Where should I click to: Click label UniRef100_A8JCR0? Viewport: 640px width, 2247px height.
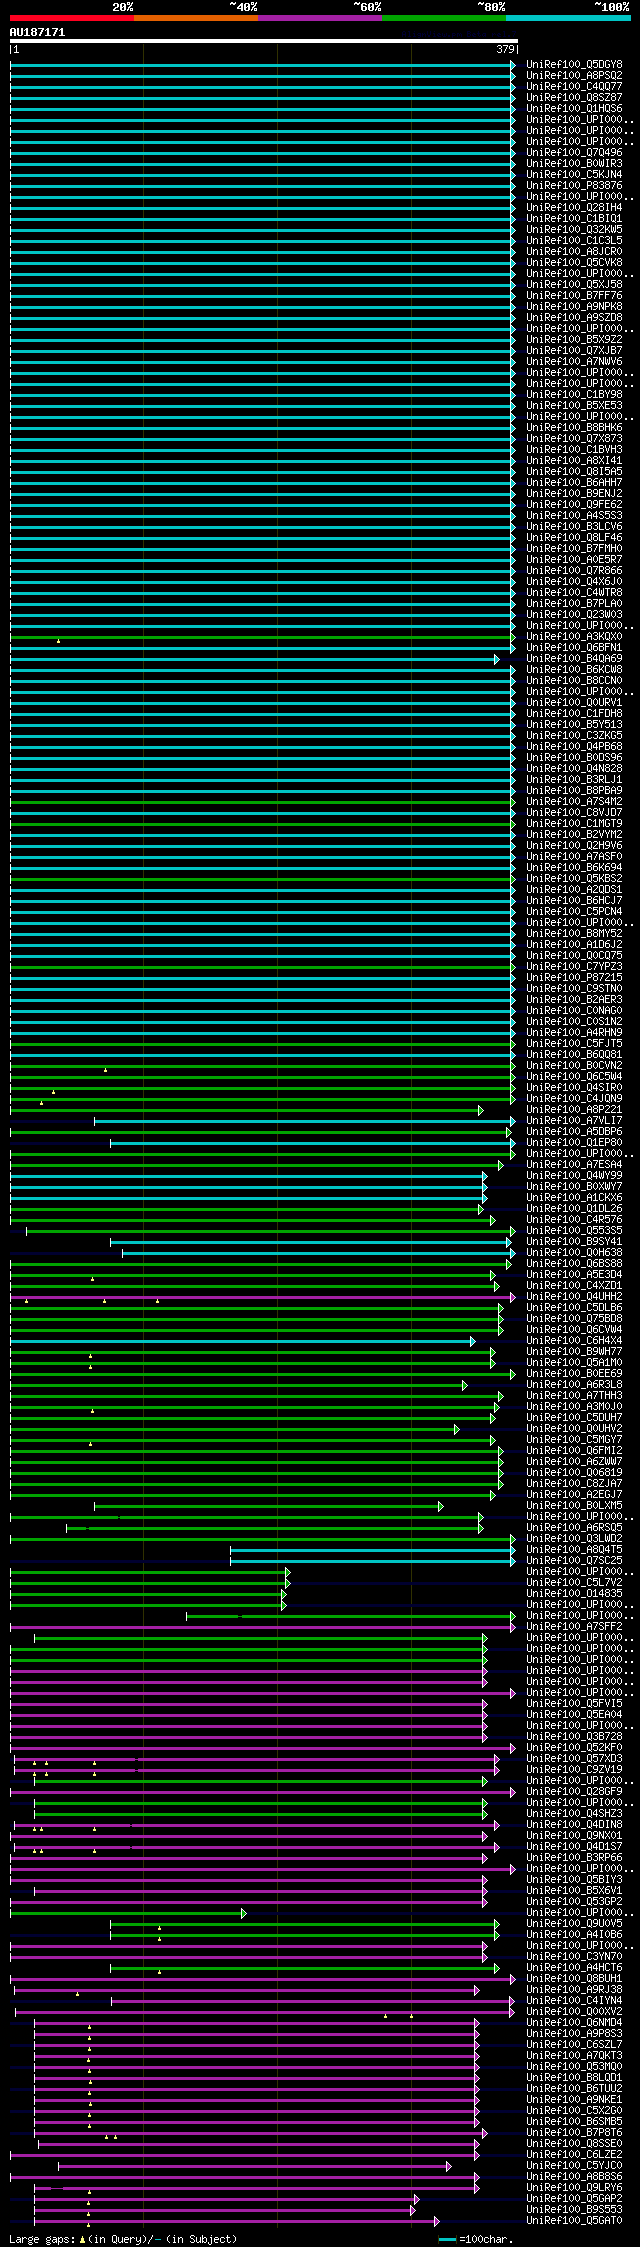pos(574,252)
